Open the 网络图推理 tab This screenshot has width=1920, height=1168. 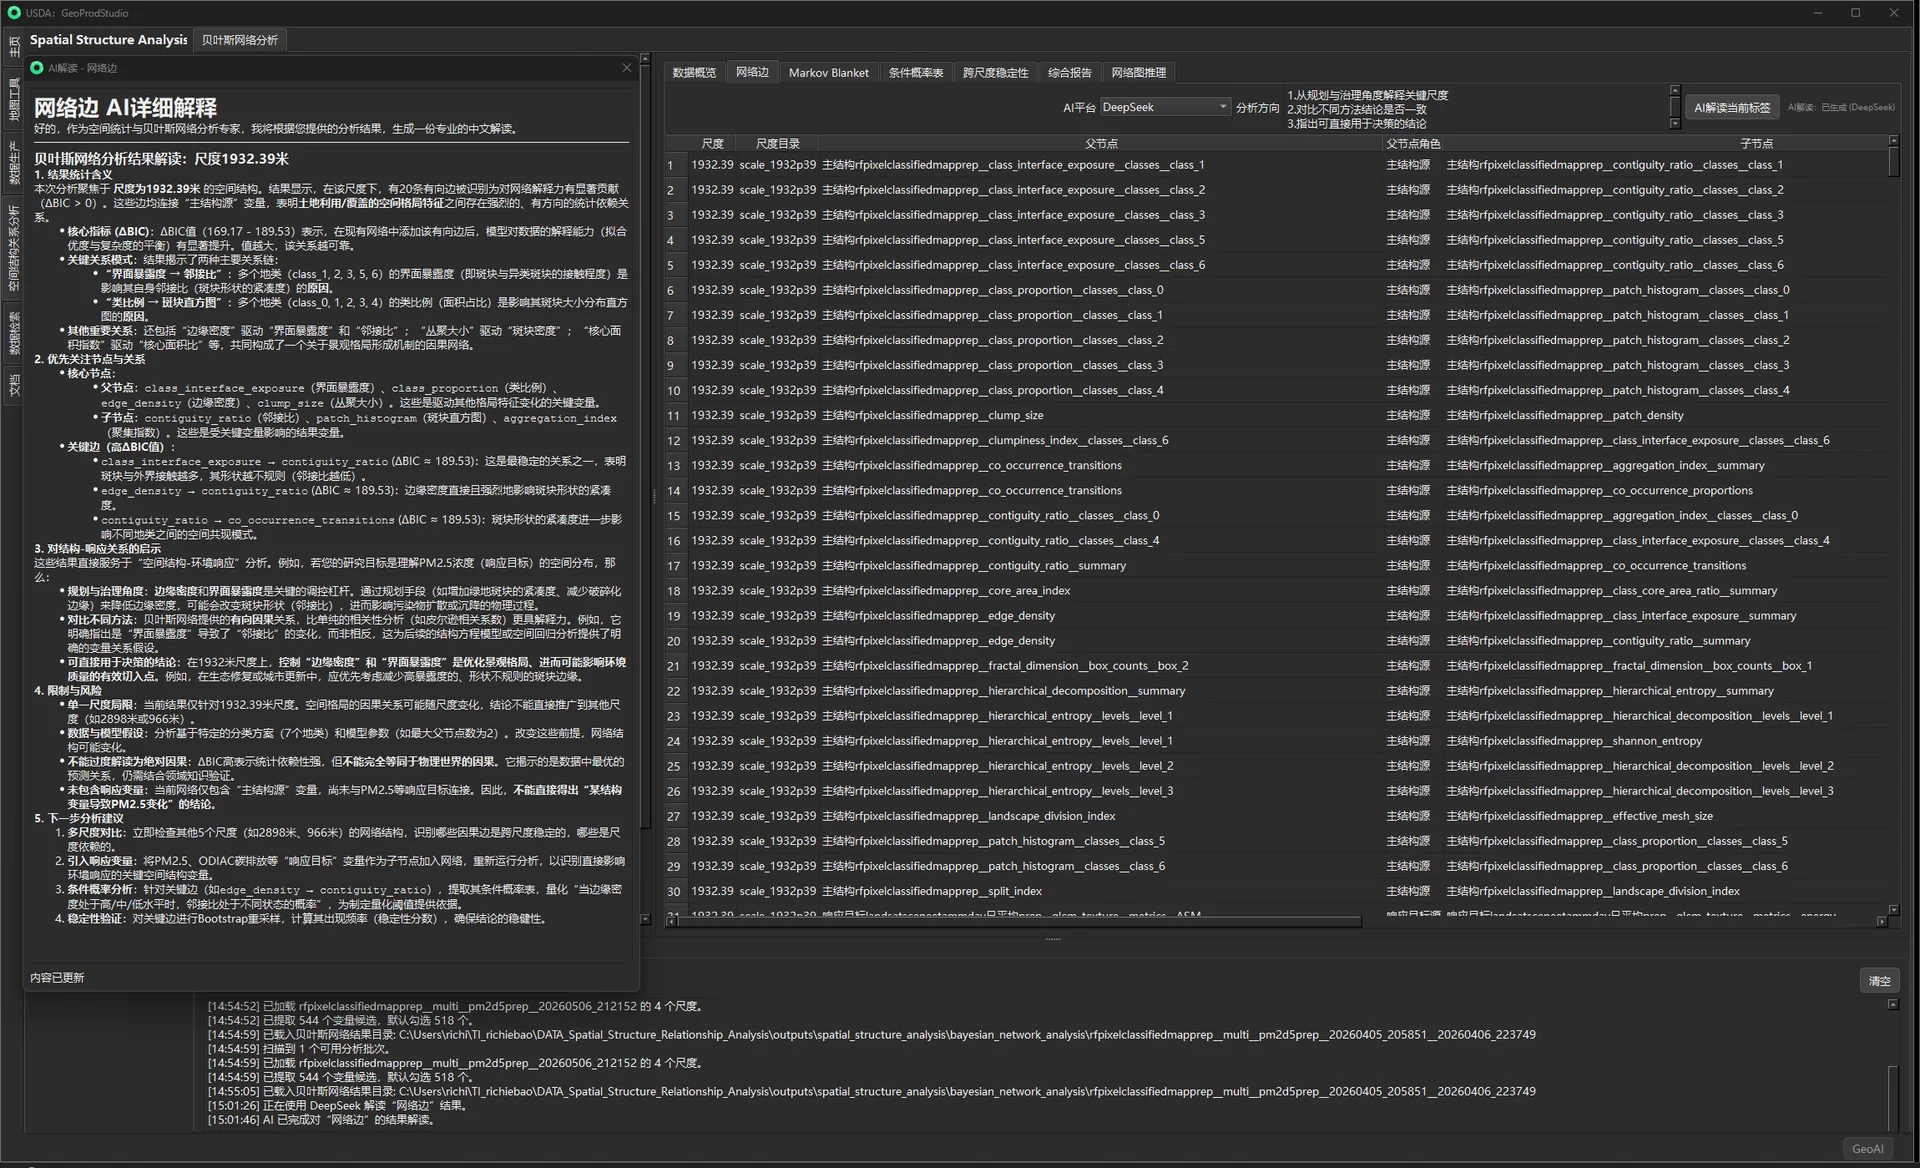[x=1138, y=73]
